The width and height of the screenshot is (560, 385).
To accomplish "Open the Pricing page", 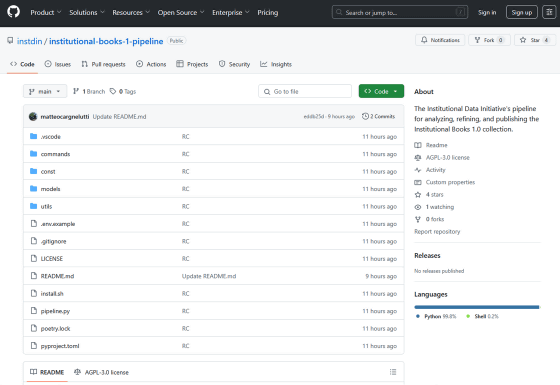I will (x=268, y=12).
